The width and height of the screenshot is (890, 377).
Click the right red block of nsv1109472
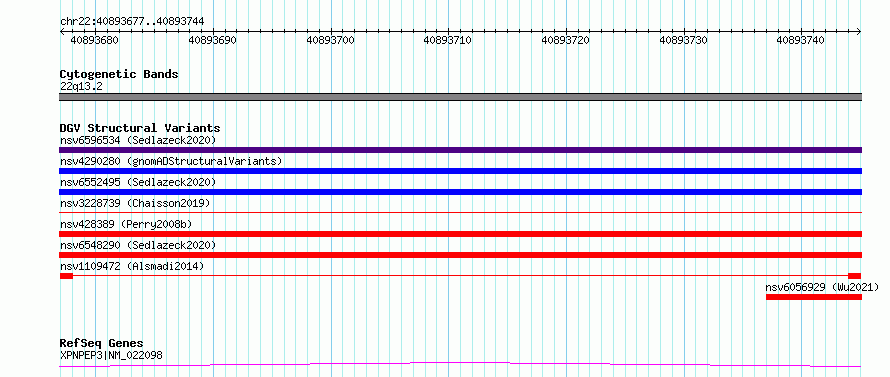tap(854, 276)
